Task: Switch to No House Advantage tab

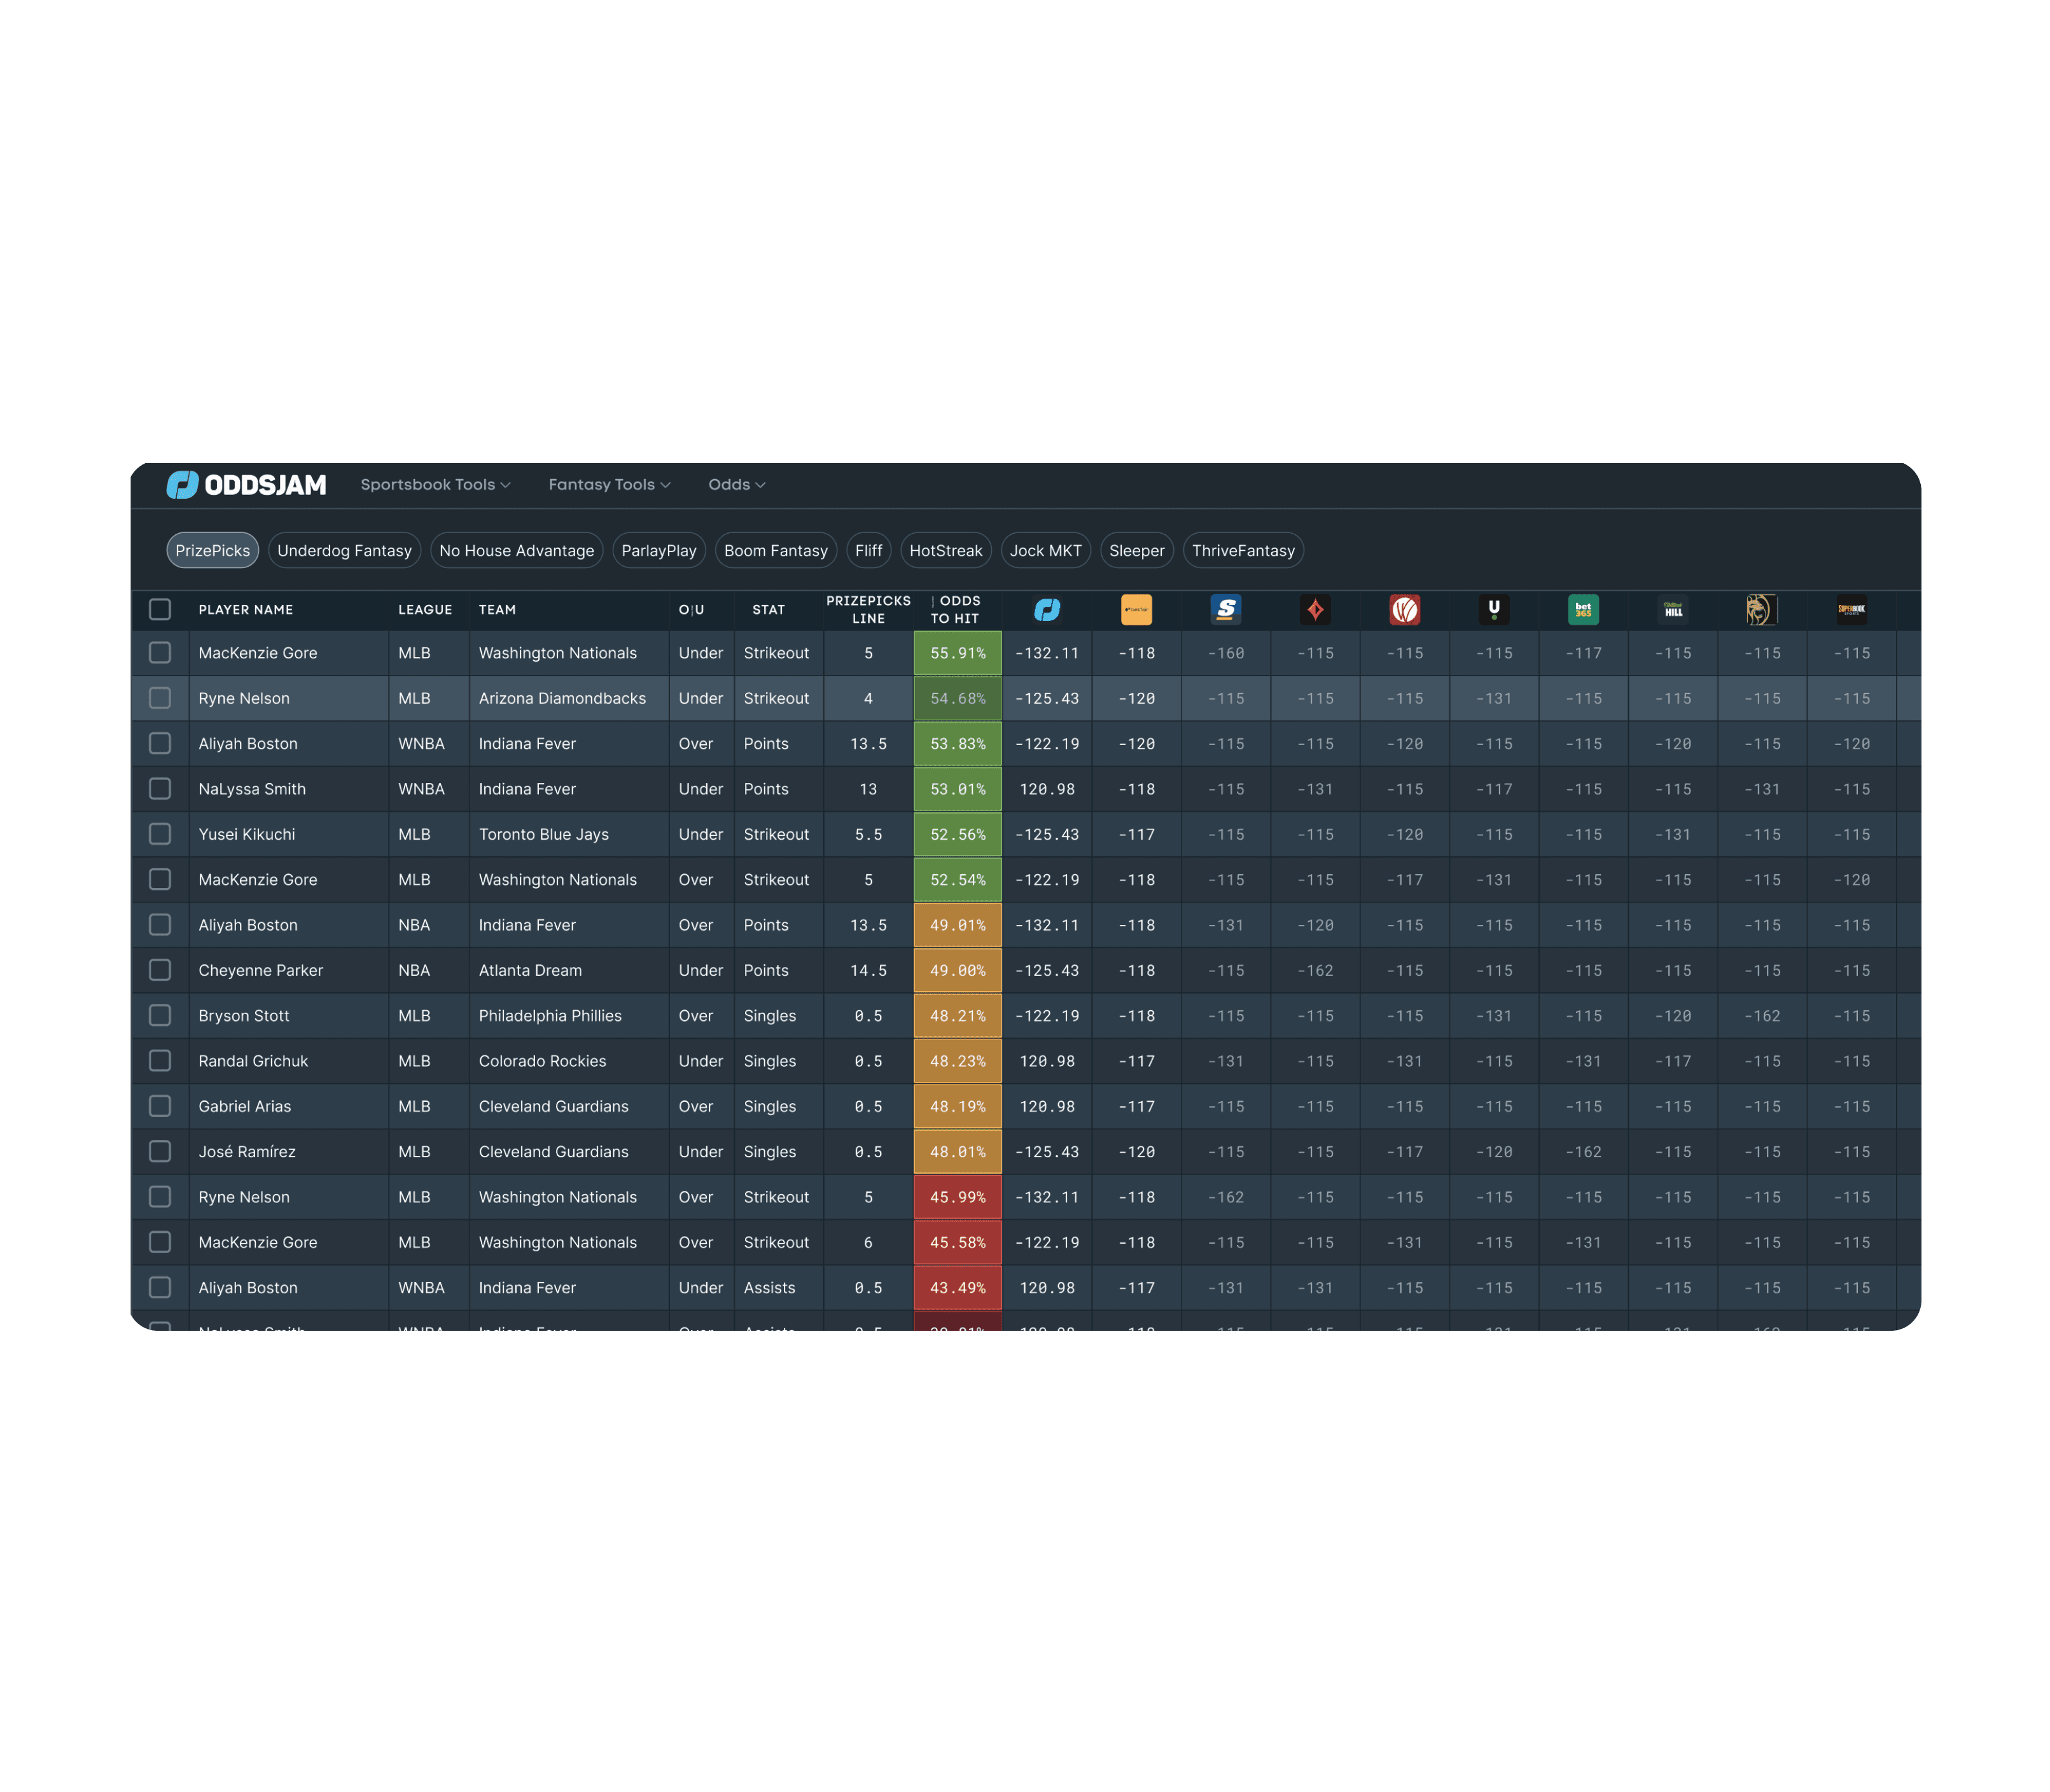Action: click(x=517, y=551)
